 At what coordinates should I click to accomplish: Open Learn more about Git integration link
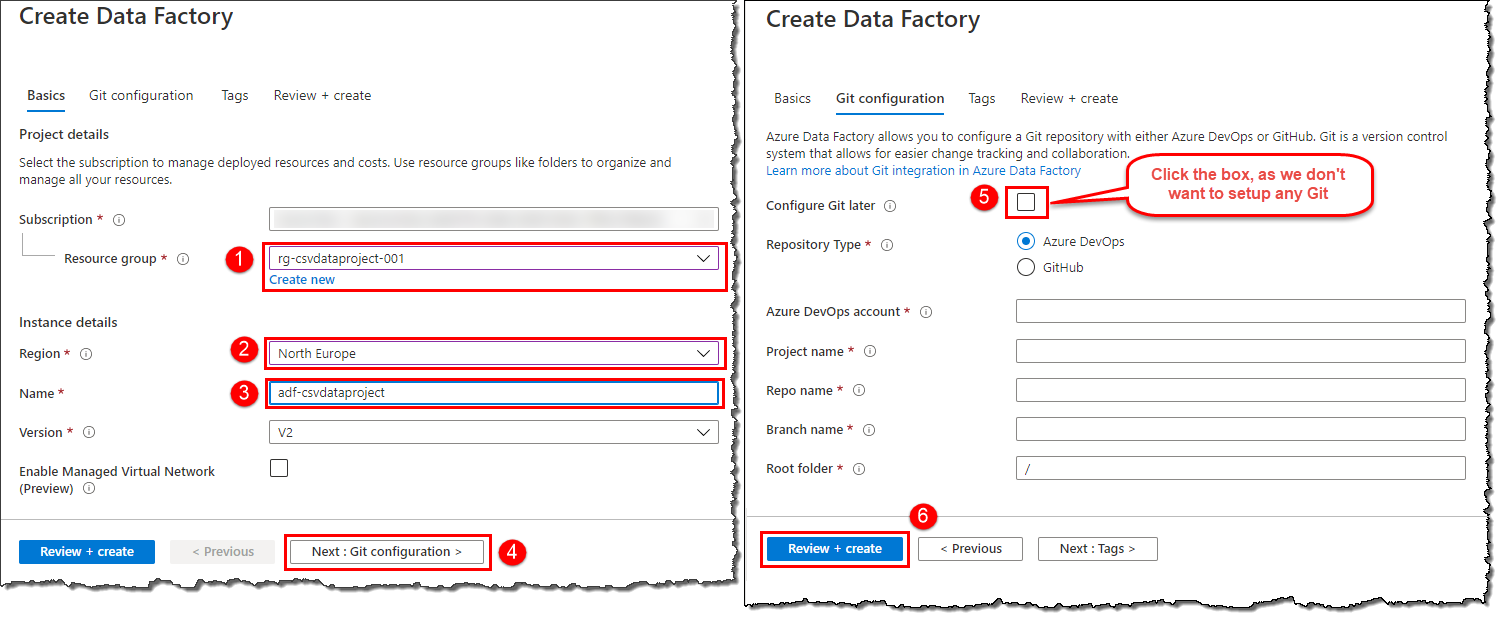click(x=923, y=171)
